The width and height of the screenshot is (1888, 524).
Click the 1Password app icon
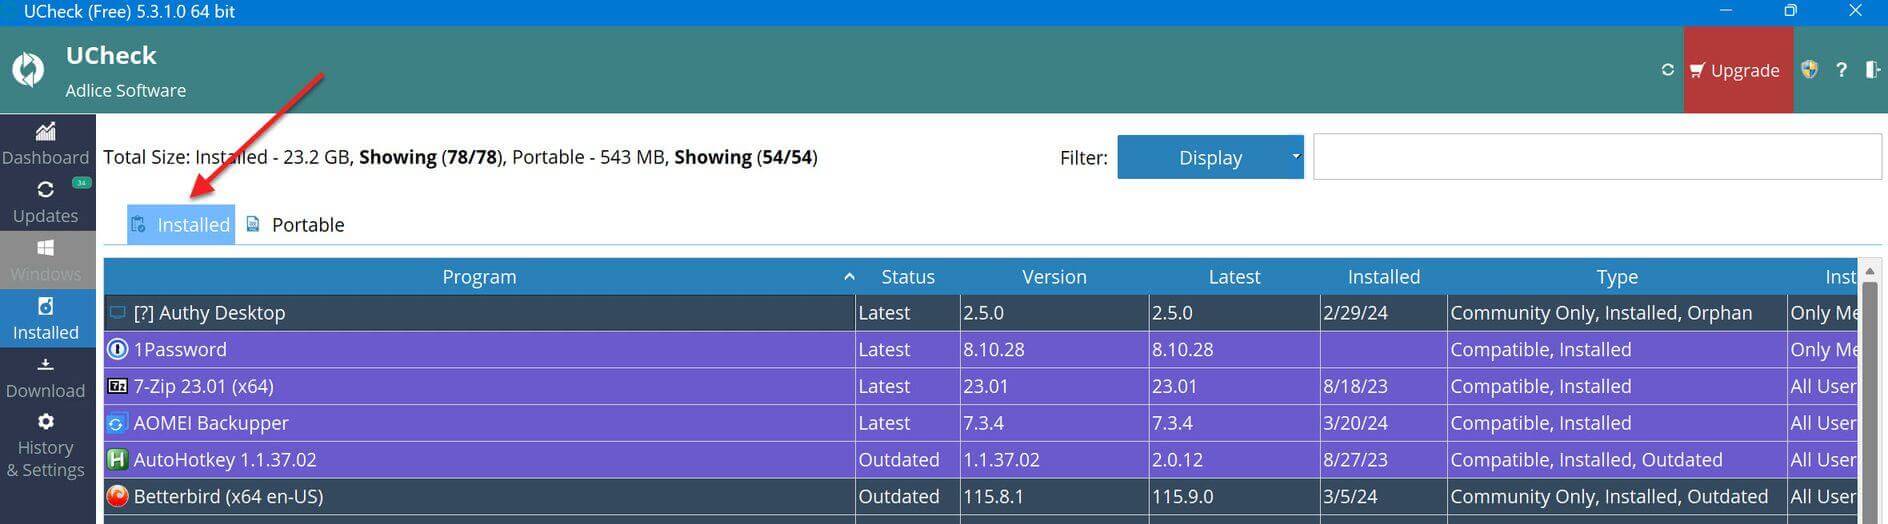pyautogui.click(x=118, y=349)
